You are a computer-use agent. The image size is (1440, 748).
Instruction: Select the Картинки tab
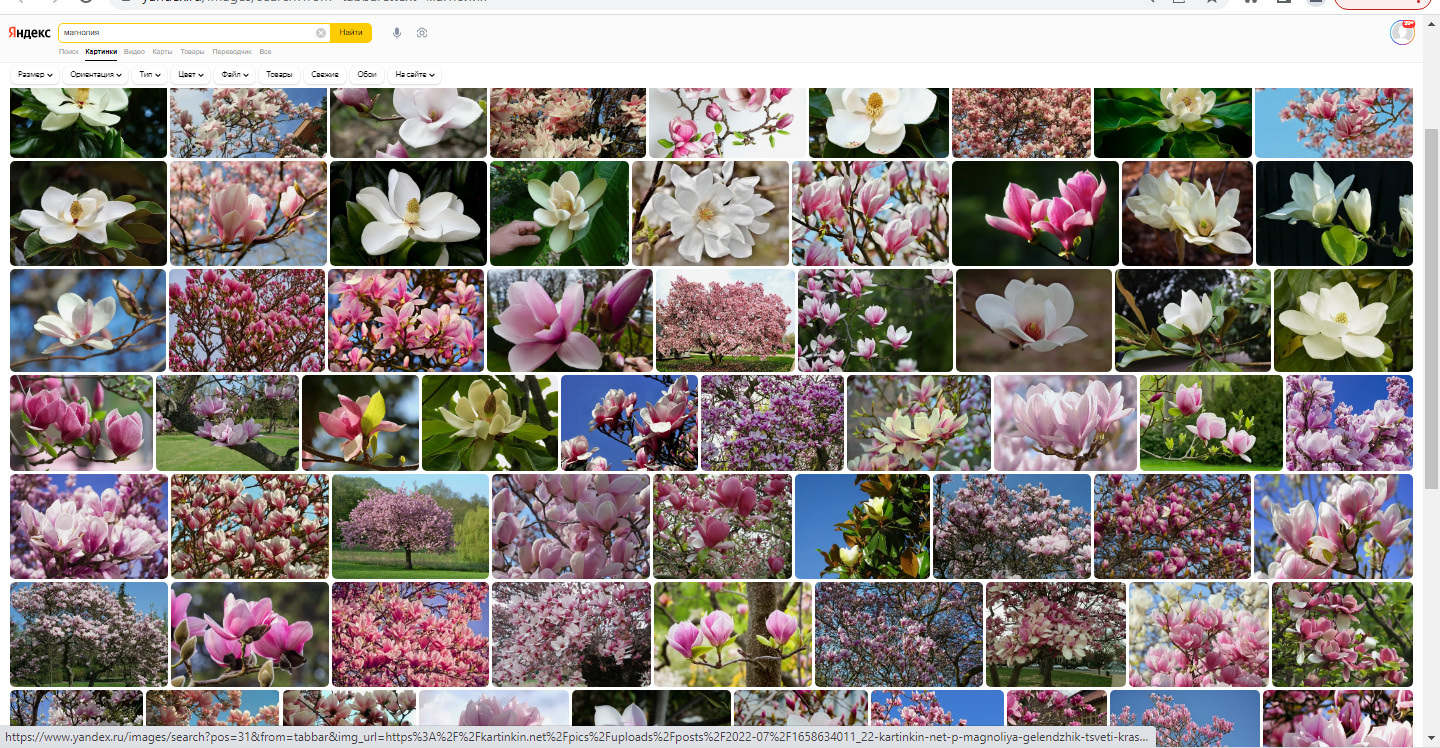click(x=101, y=51)
